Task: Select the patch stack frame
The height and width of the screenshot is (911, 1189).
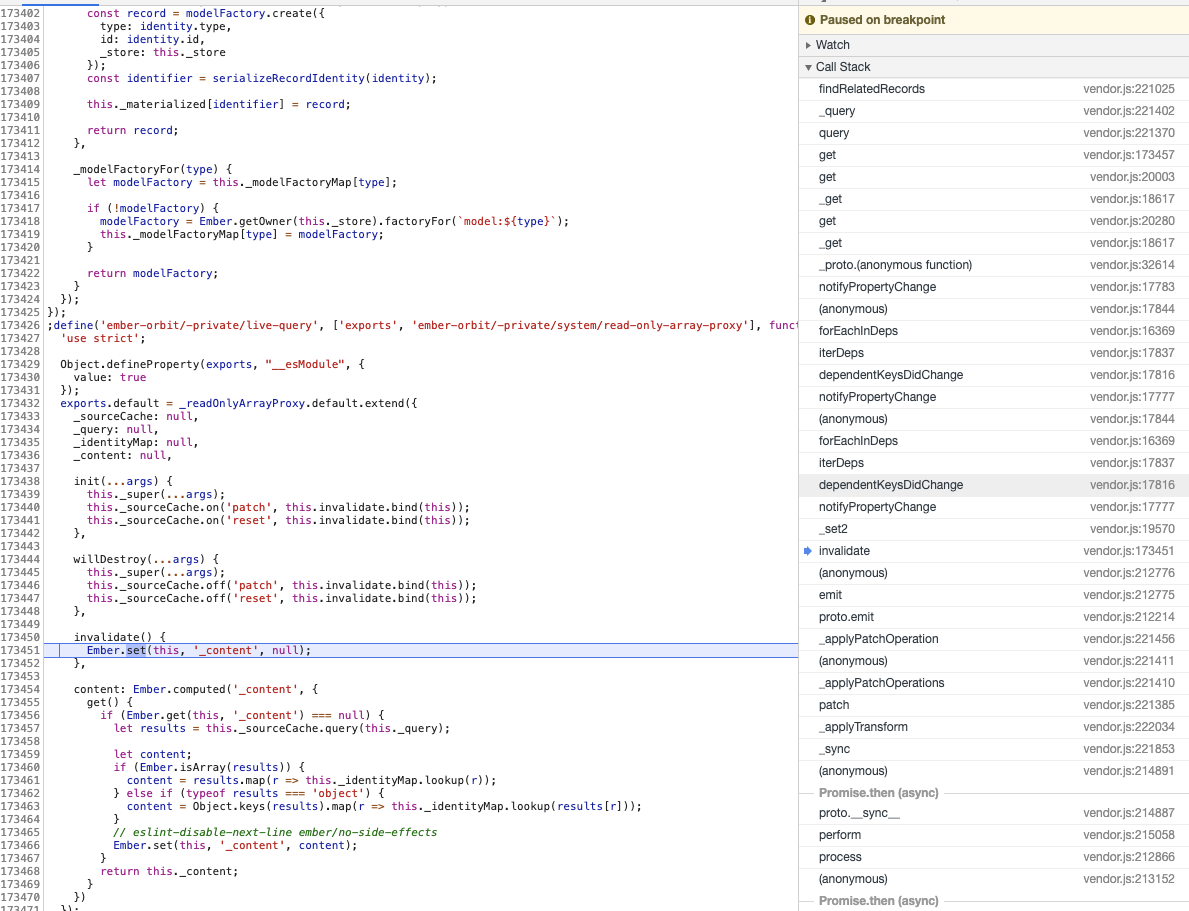Action: [833, 705]
